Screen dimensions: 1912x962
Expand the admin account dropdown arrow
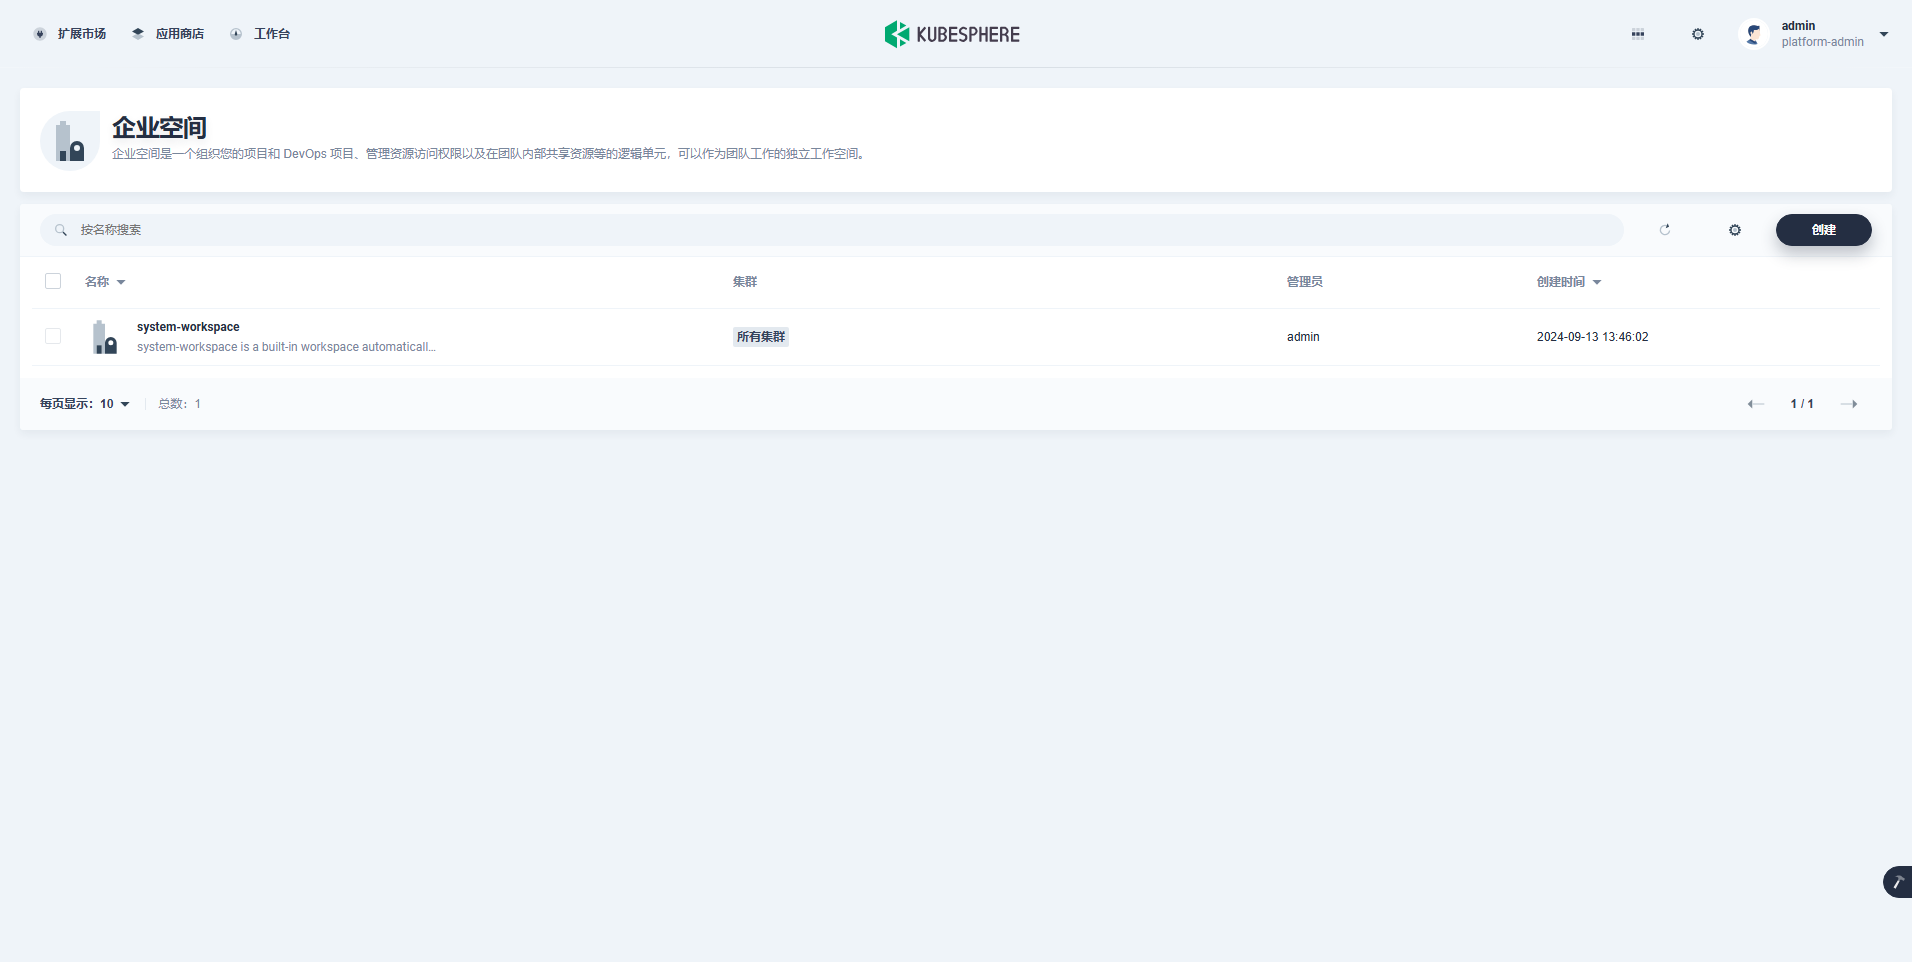click(1884, 34)
